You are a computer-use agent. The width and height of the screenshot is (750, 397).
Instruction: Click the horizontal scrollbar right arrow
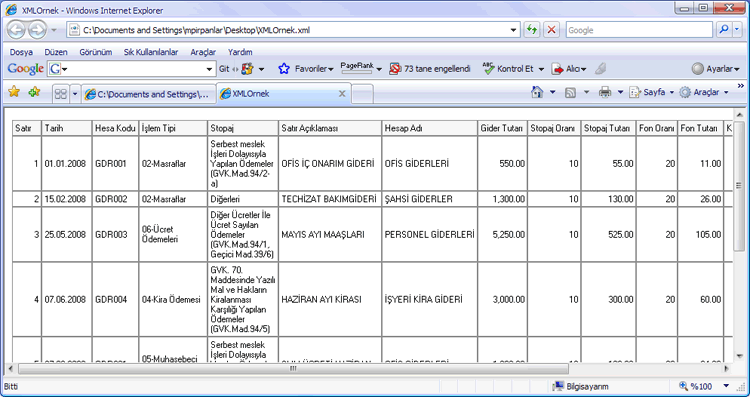[727, 369]
